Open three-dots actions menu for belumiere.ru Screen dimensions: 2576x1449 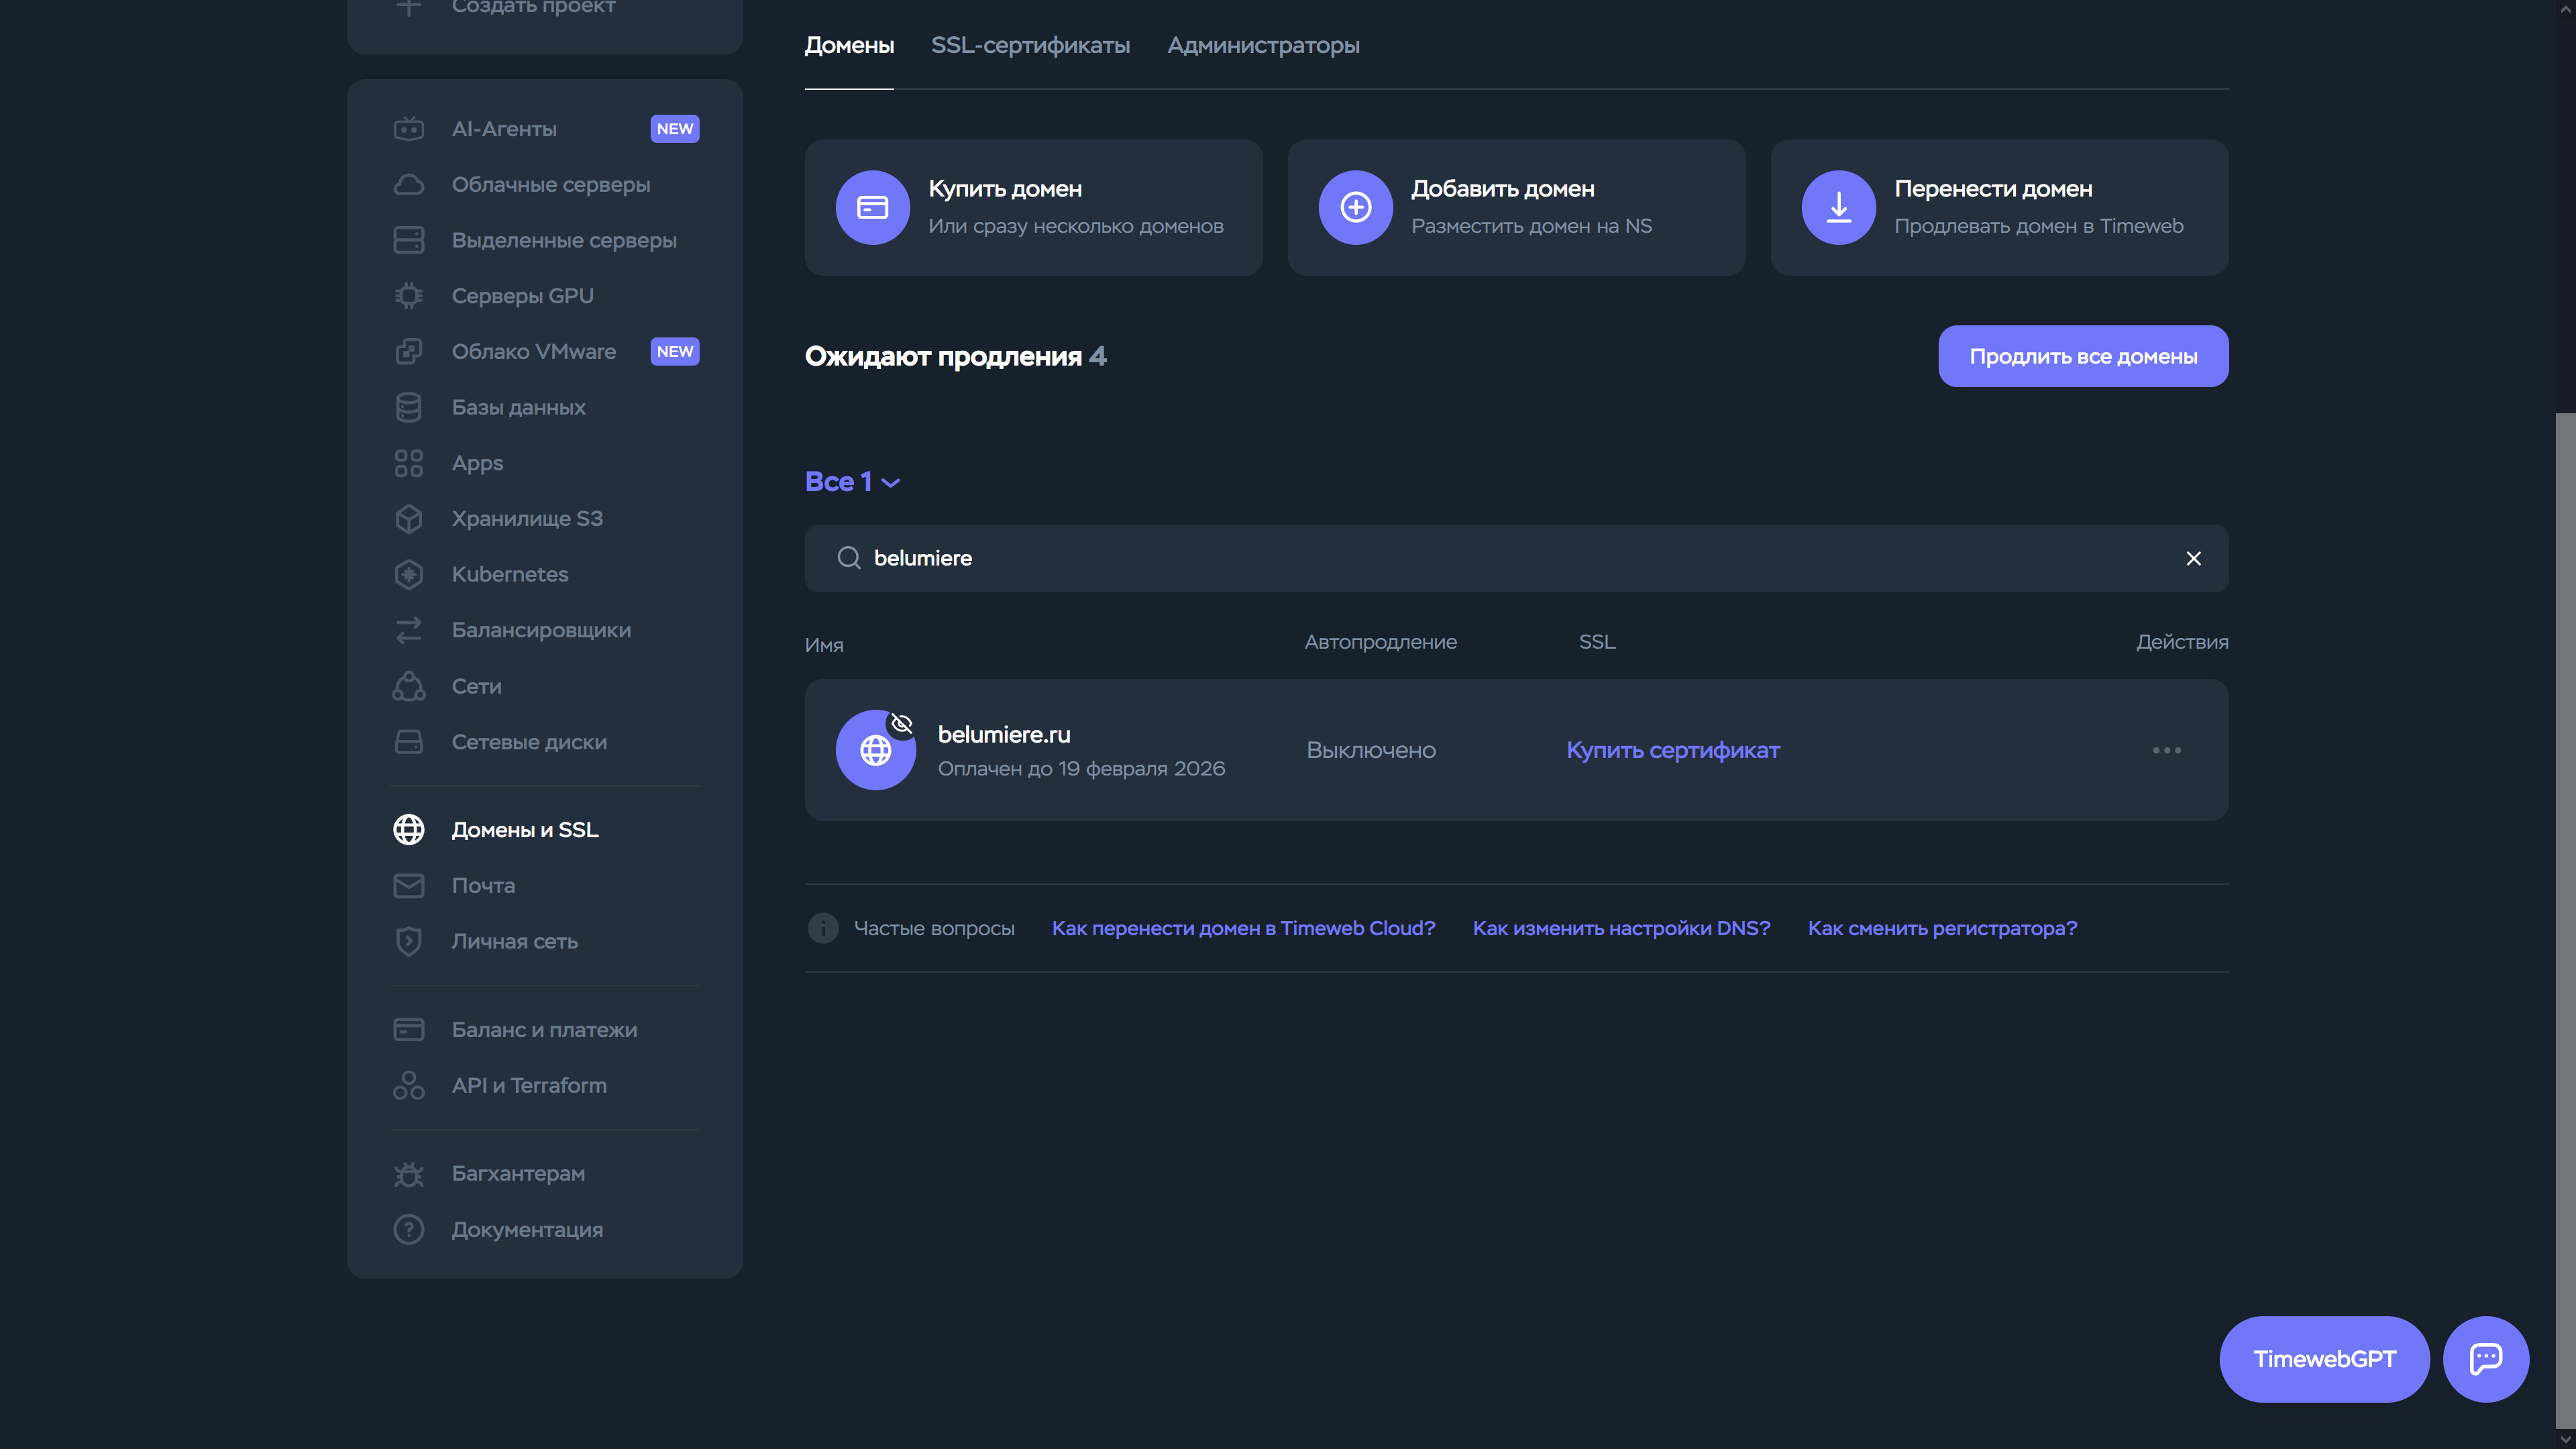click(x=2166, y=750)
